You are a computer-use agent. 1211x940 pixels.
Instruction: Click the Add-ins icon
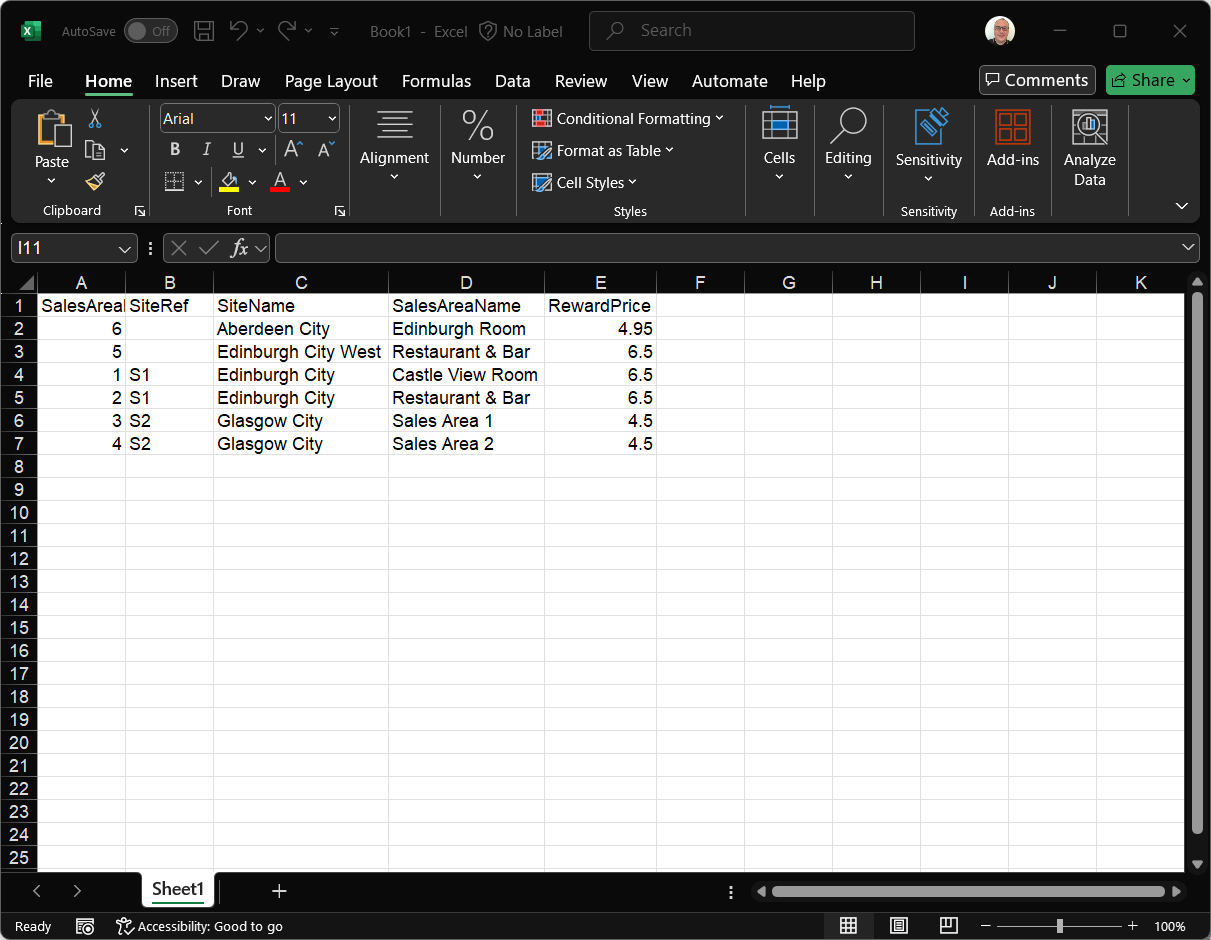(1012, 139)
